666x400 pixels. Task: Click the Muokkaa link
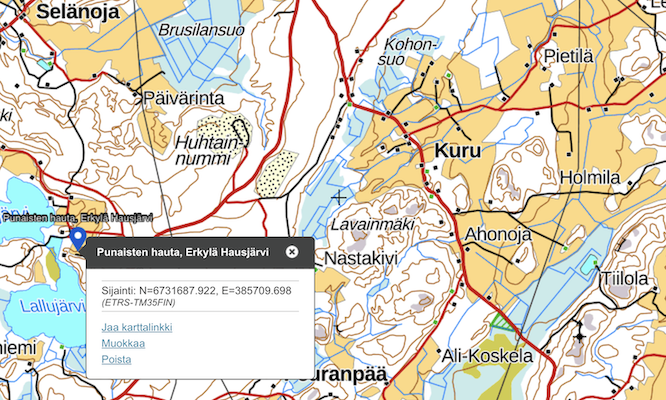pyautogui.click(x=123, y=344)
